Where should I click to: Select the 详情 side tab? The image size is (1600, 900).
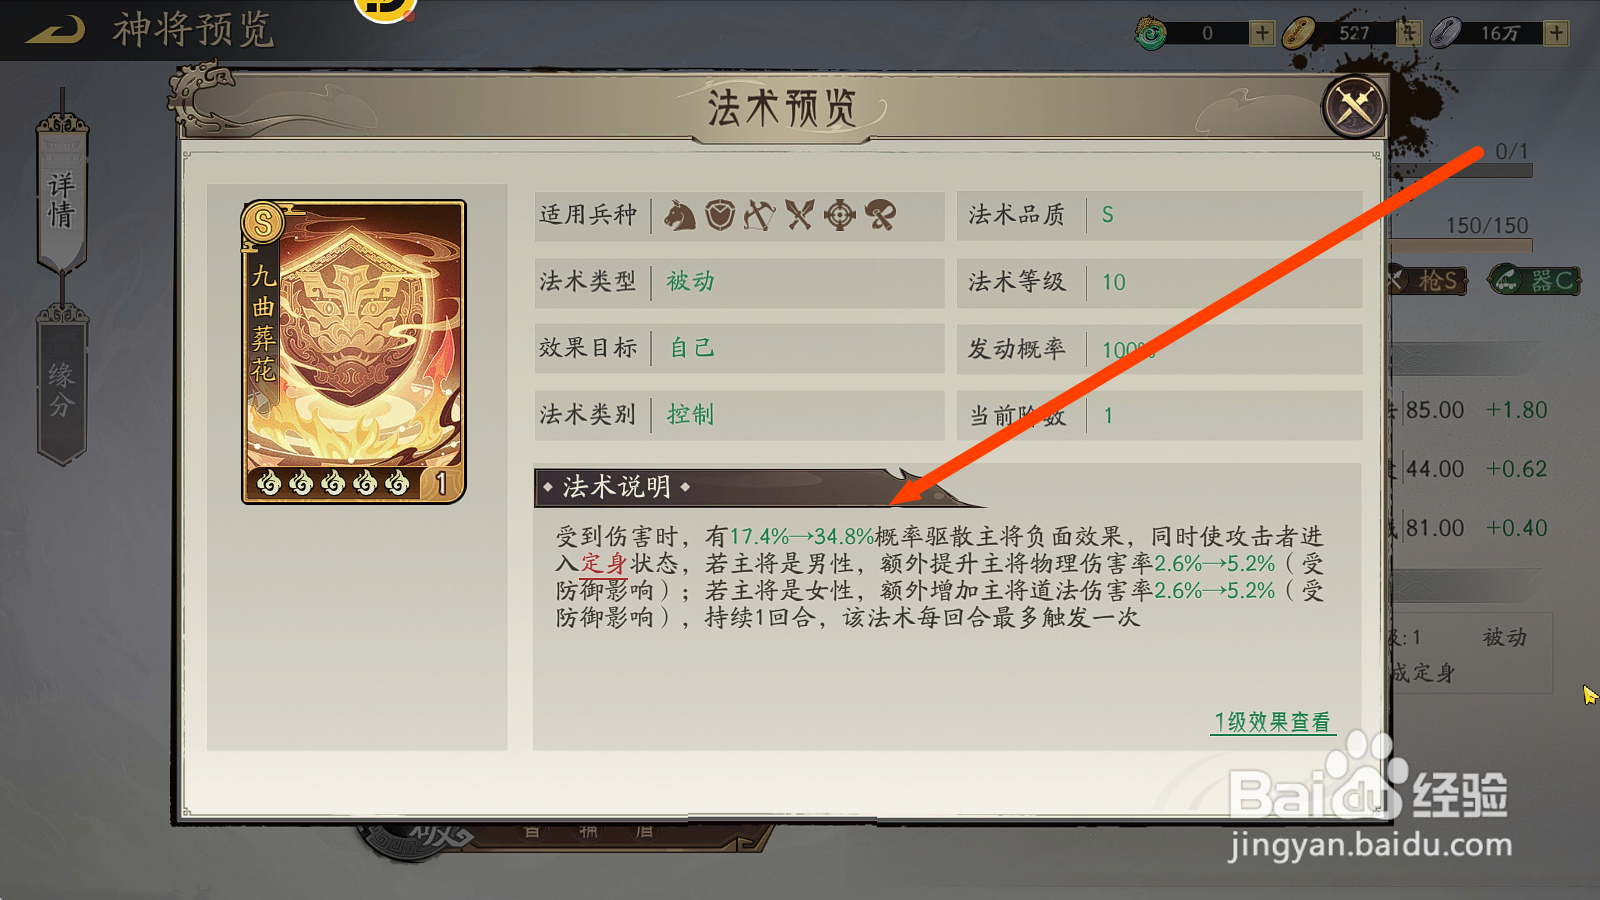click(x=62, y=197)
